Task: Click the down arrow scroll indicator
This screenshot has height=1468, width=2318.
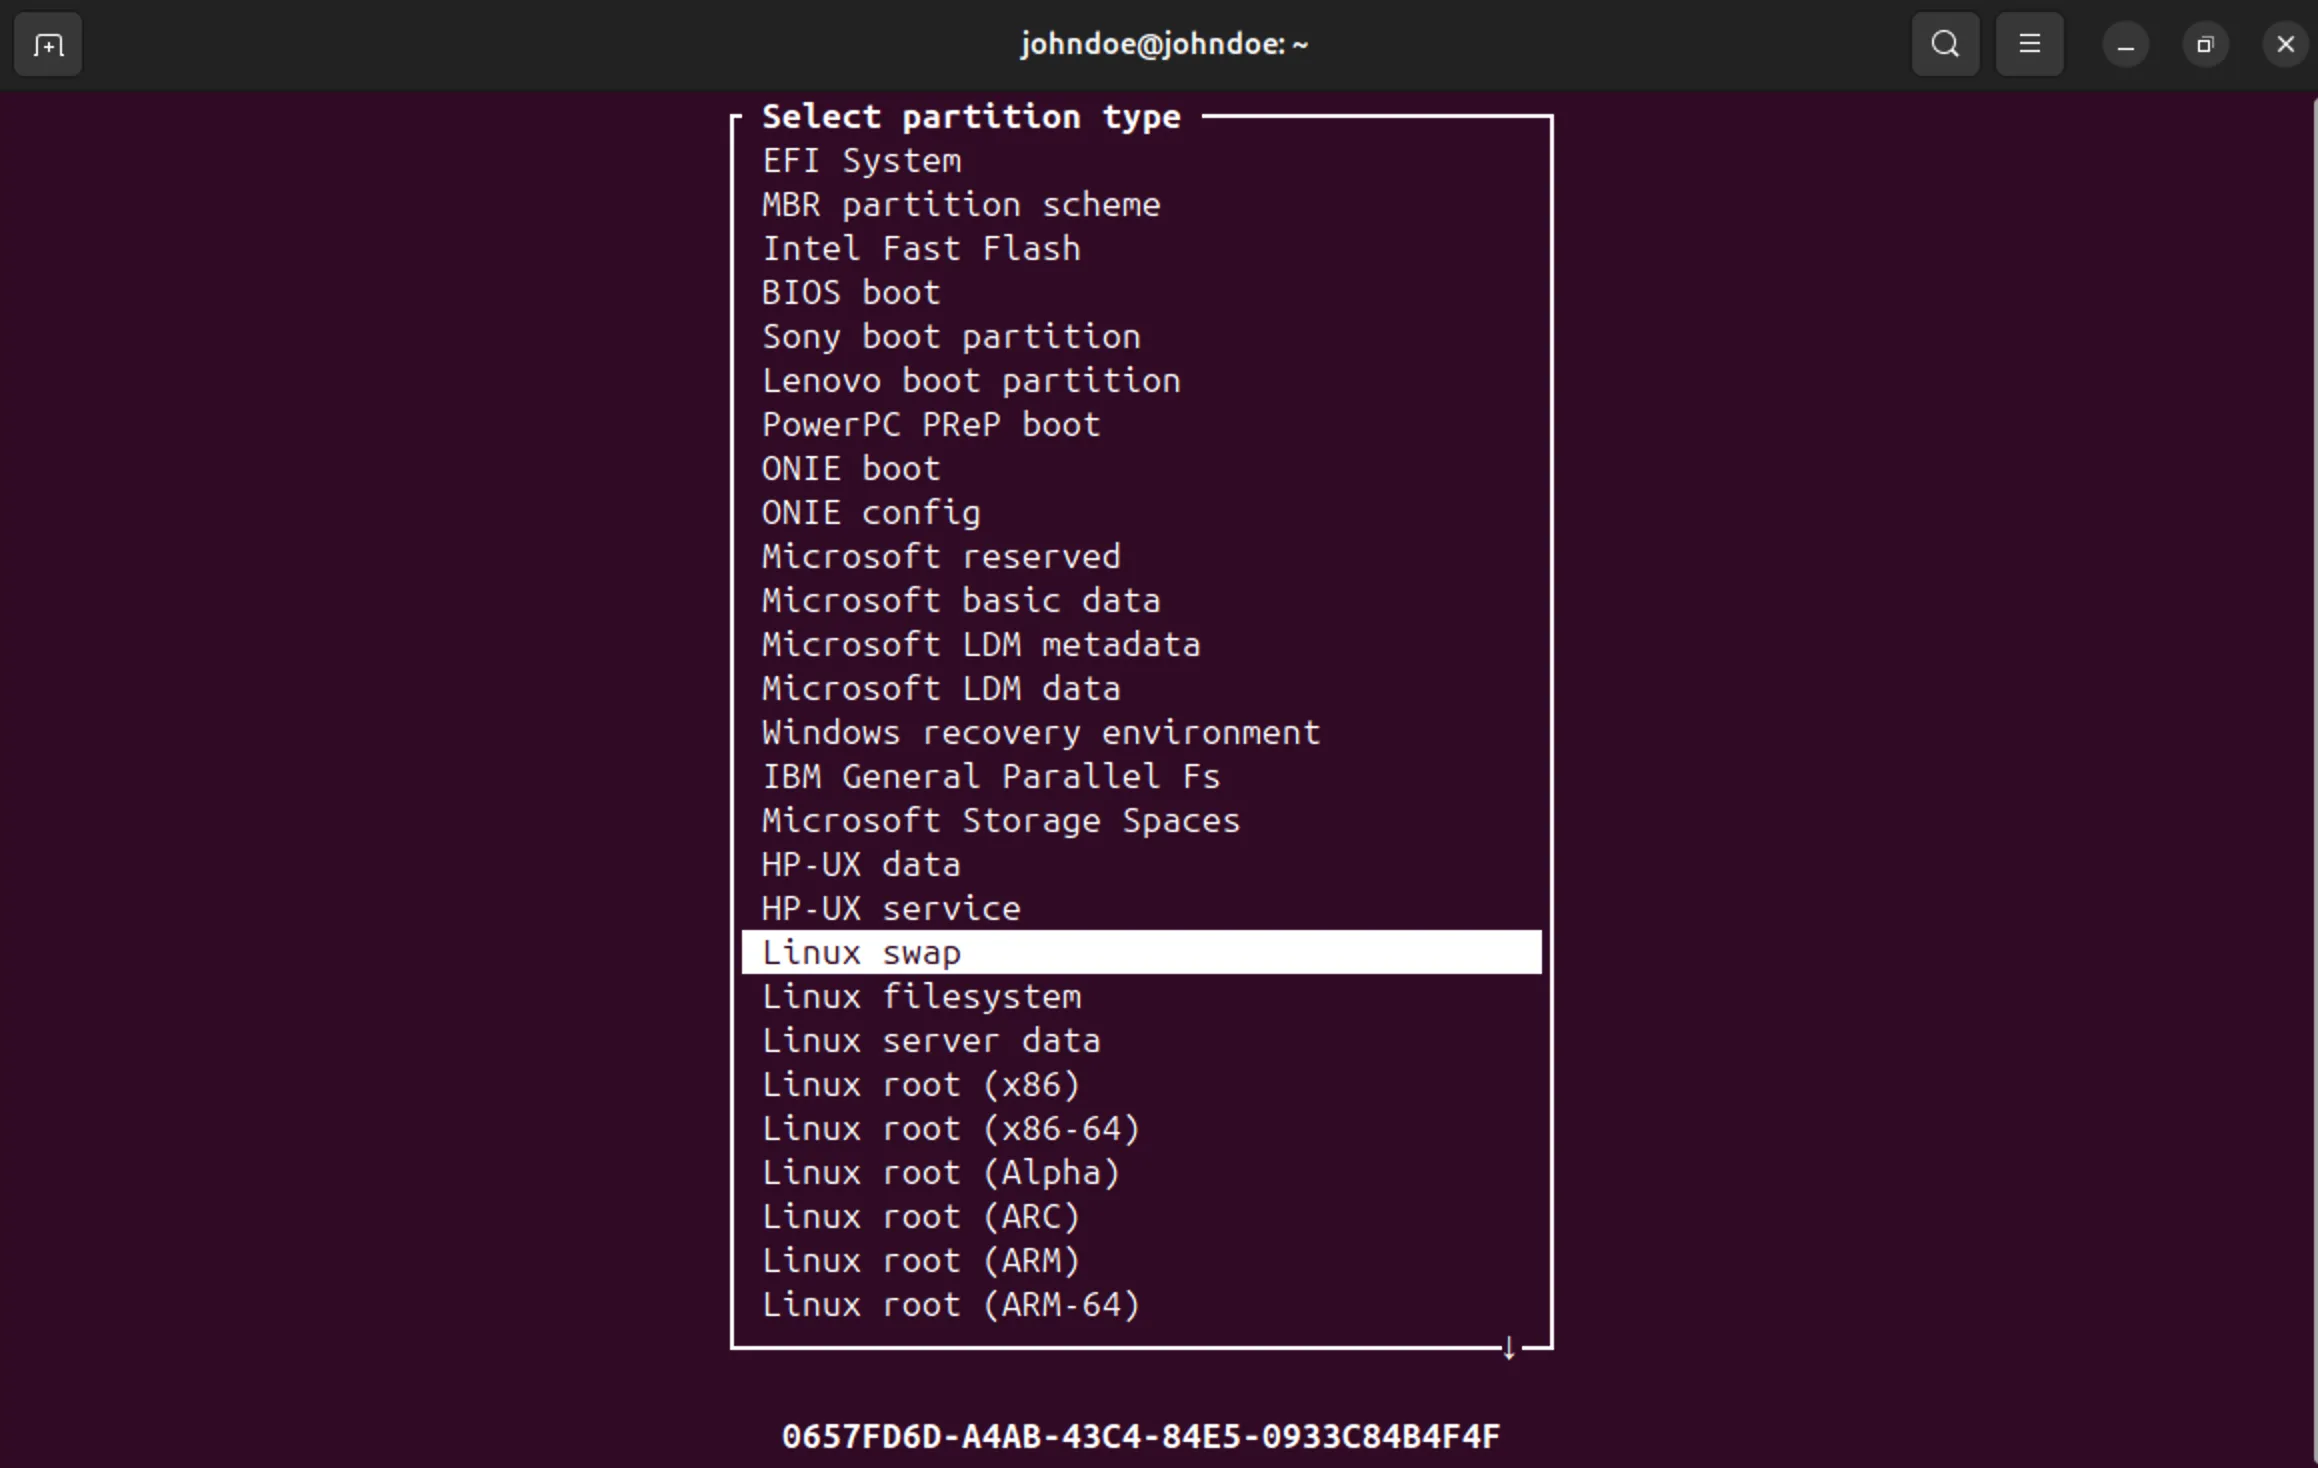Action: click(x=1509, y=1348)
